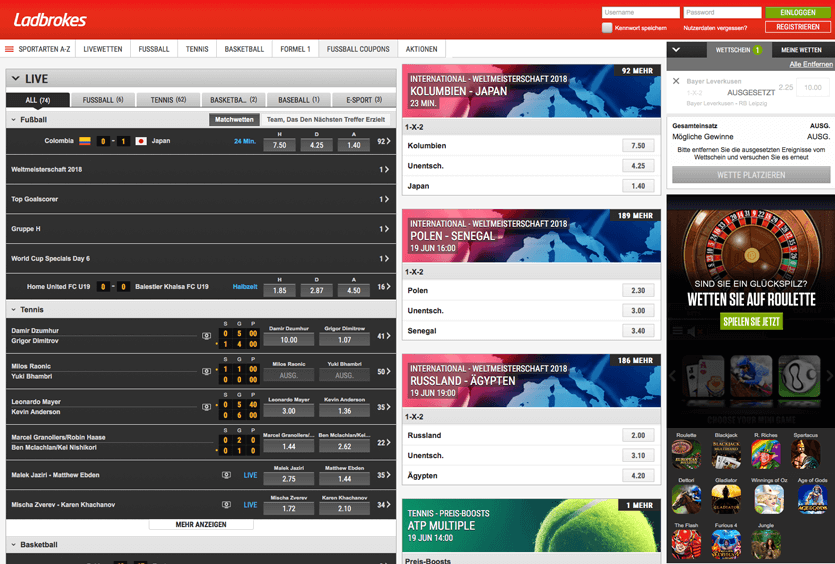Bet on Kolumbien at 7.50 in banner panel
The image size is (835, 564).
638,145
